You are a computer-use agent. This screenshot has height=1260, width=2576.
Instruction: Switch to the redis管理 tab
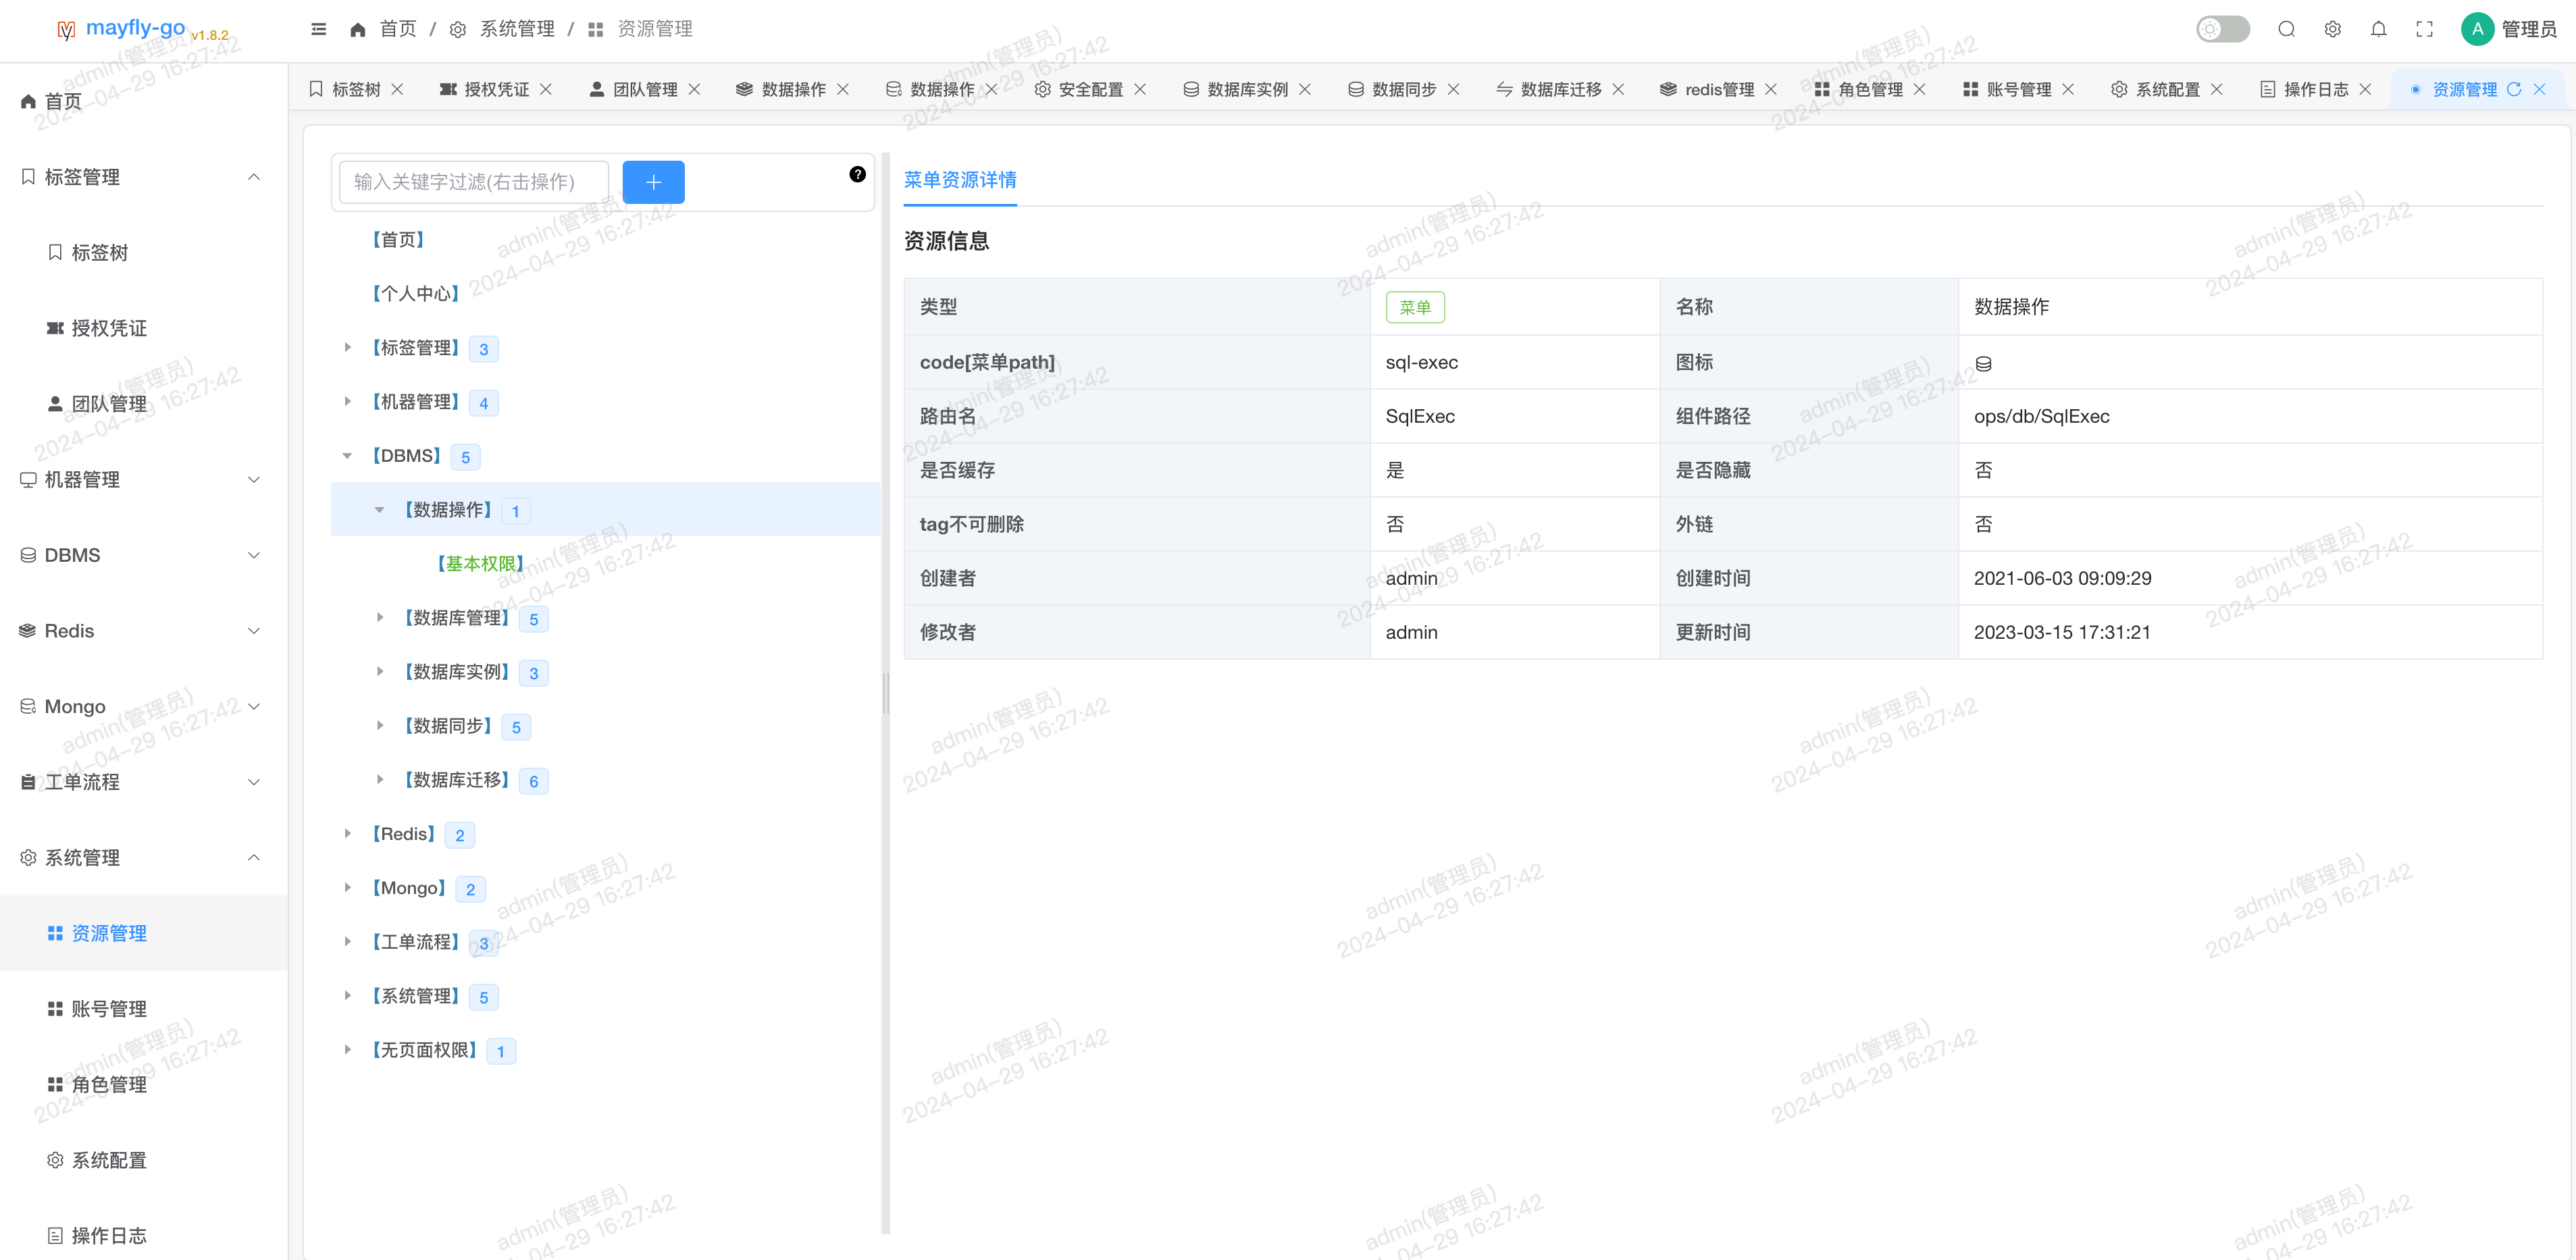(1718, 89)
